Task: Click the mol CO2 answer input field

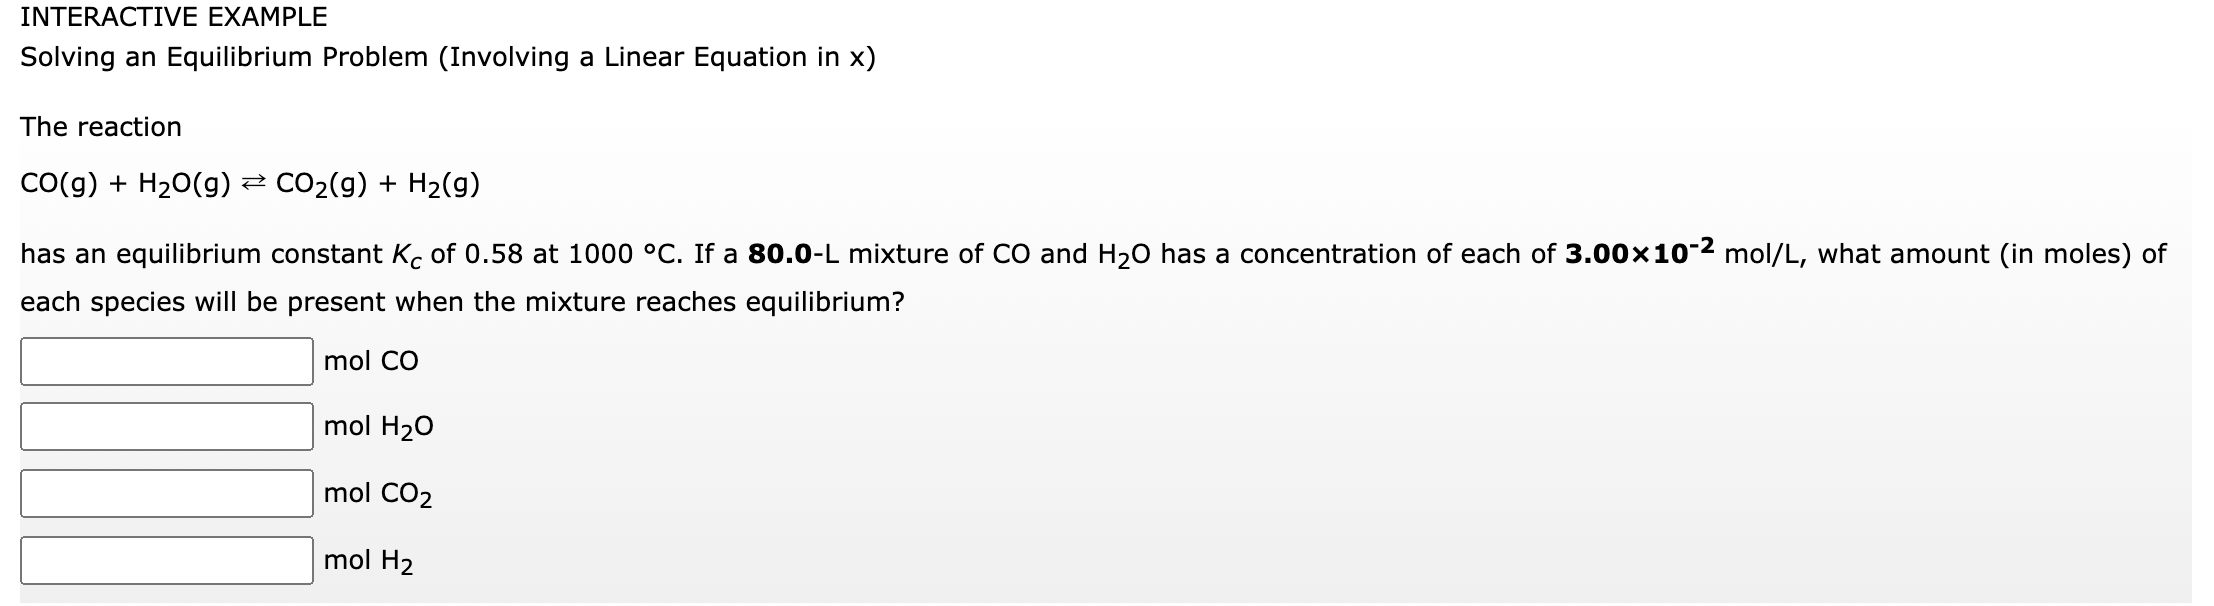Action: point(165,494)
